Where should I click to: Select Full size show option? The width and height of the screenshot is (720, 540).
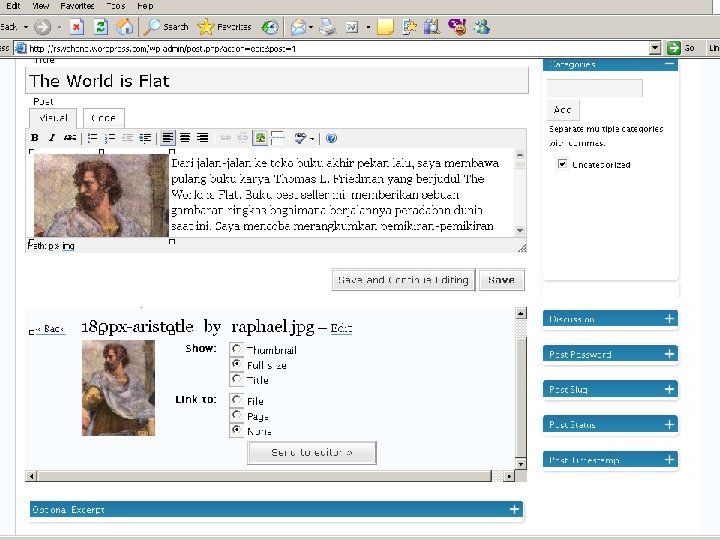coord(236,364)
